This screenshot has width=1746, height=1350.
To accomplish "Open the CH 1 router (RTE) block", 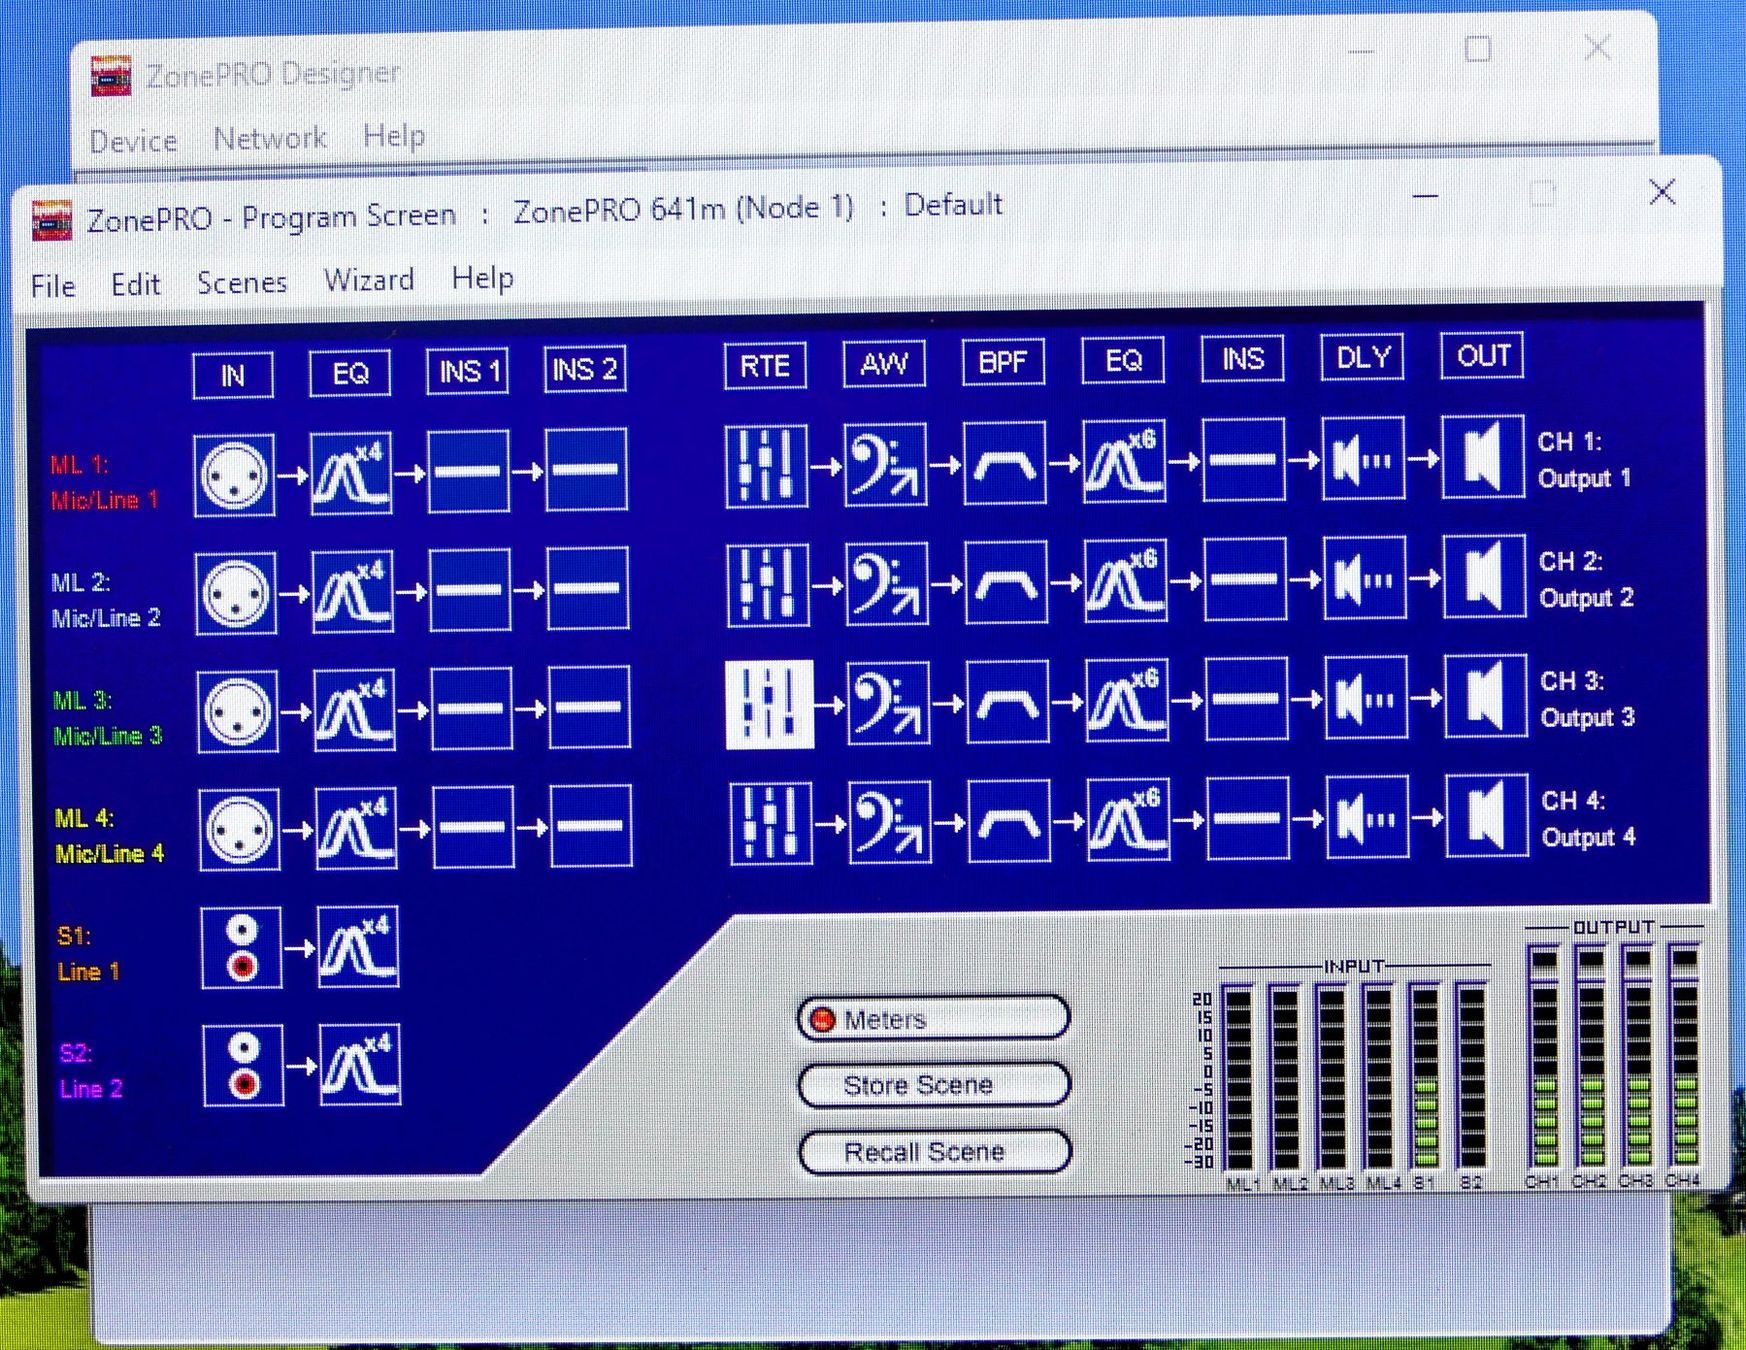I will [766, 466].
